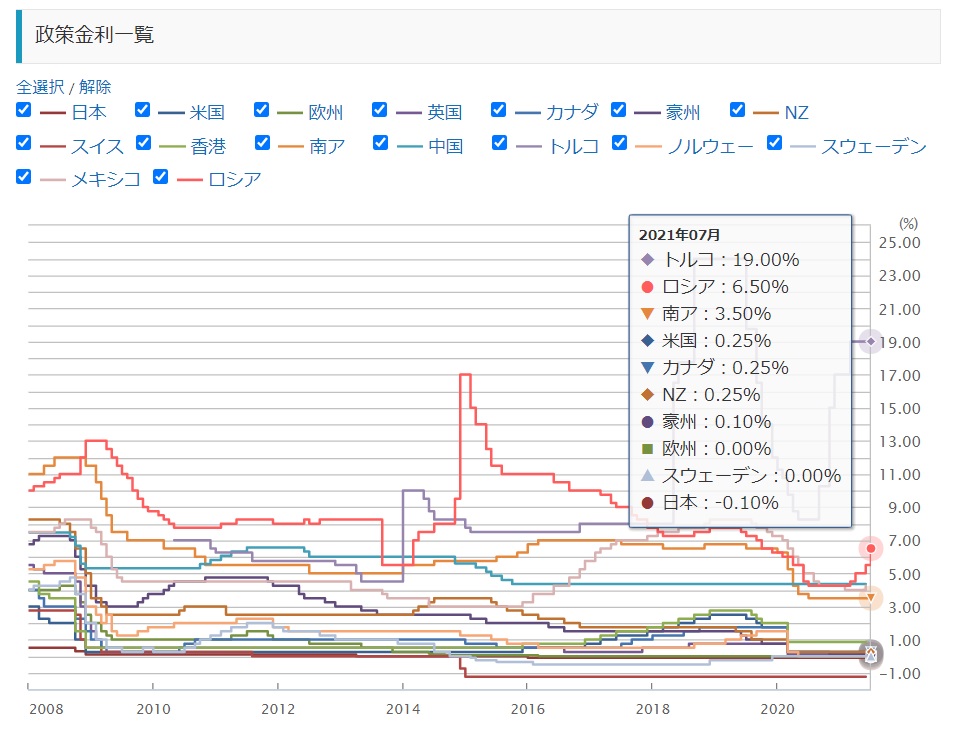Screen dimensions: 953x731
Task: Click the 解除 deselect link
Action: tap(95, 87)
